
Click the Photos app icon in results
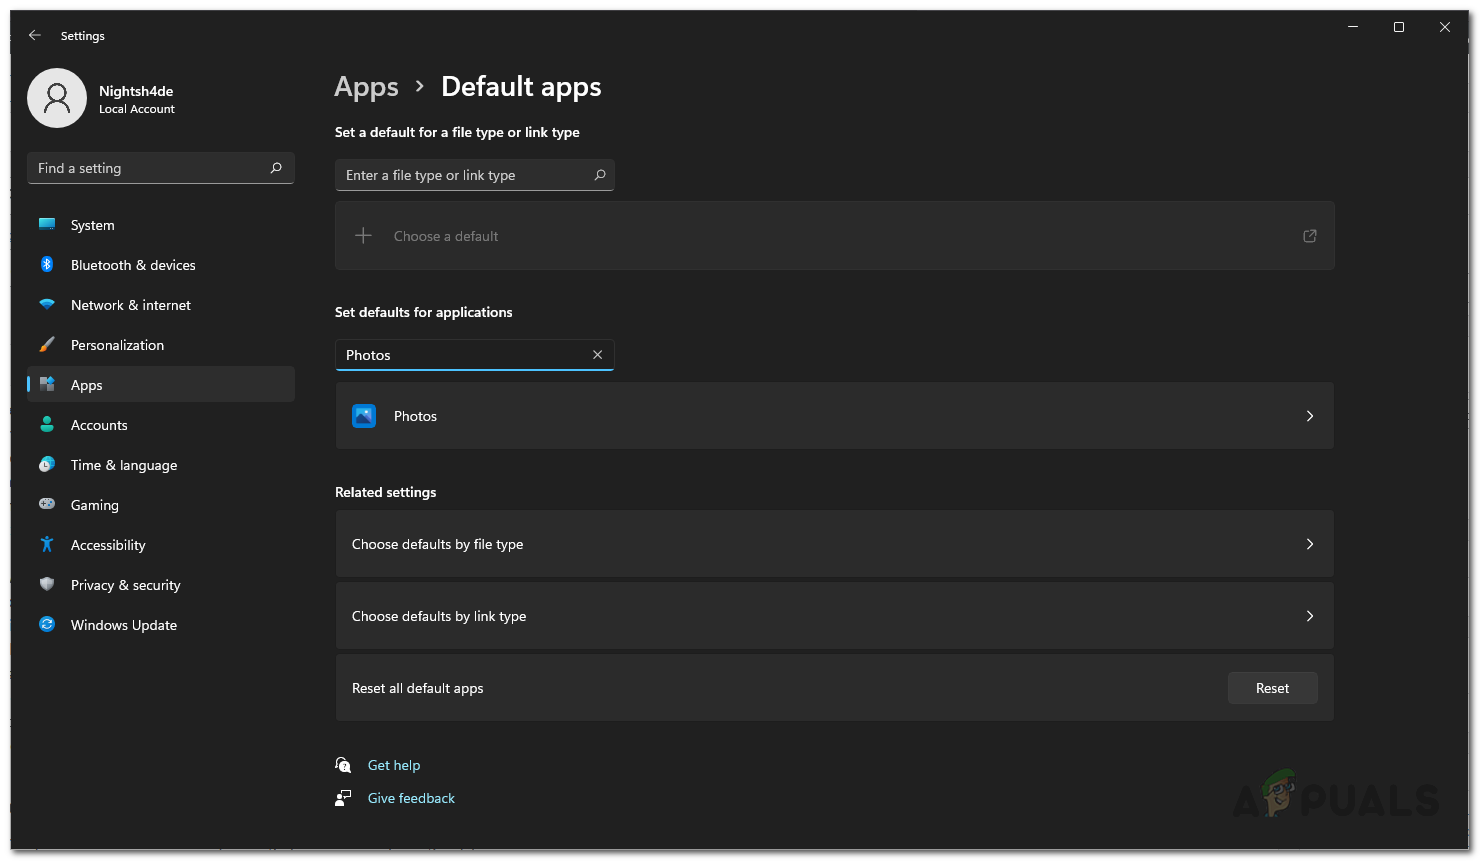[364, 416]
